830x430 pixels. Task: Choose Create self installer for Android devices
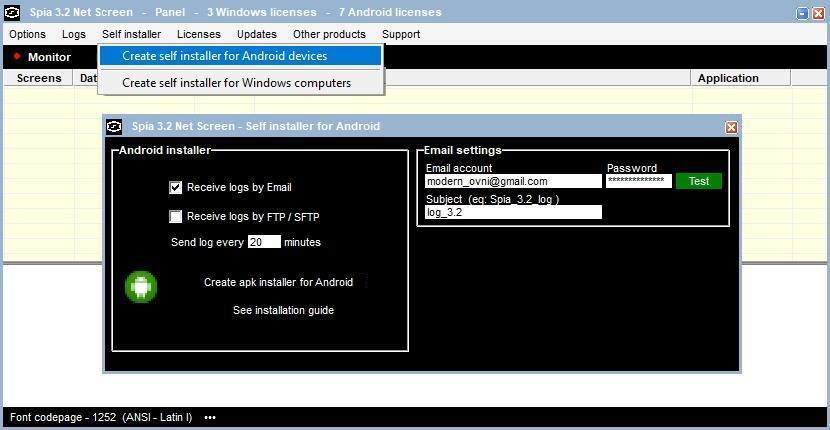240,56
